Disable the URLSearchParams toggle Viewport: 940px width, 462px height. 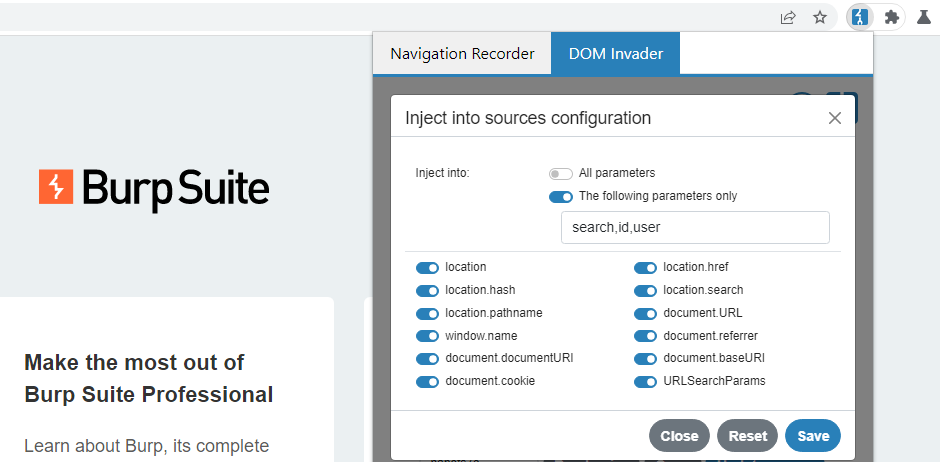click(645, 381)
